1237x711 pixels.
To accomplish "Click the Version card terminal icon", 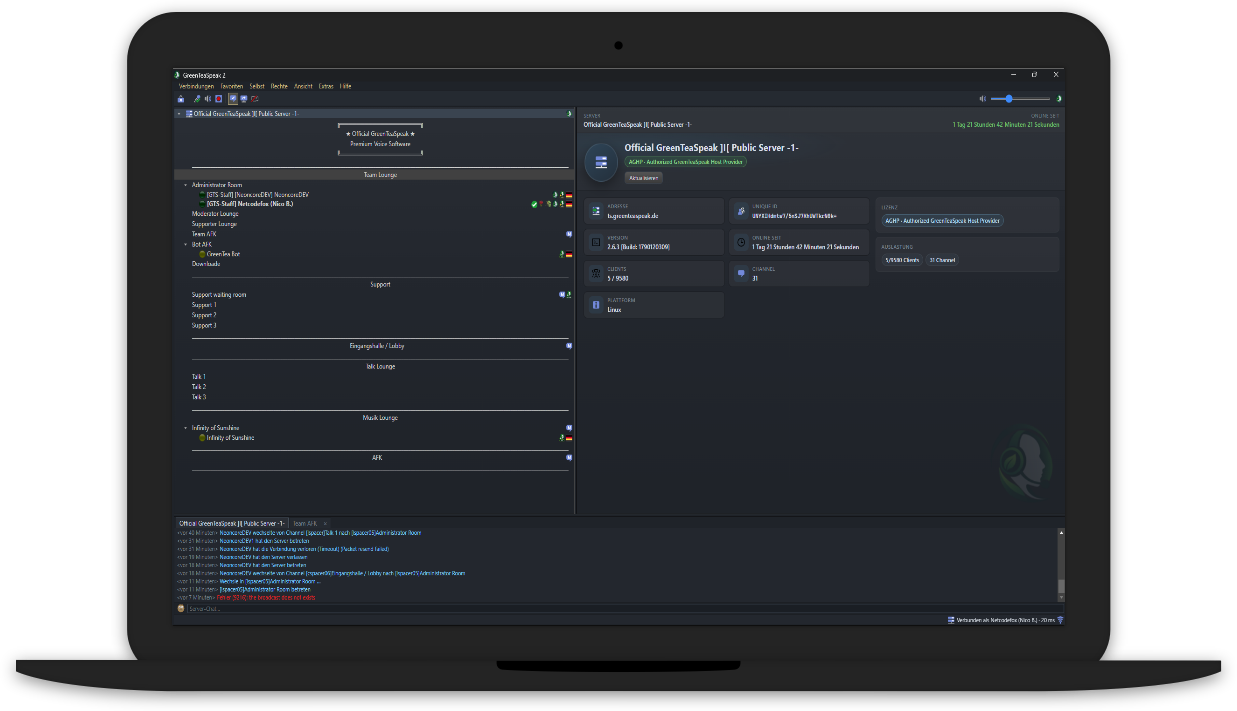I will pyautogui.click(x=596, y=243).
